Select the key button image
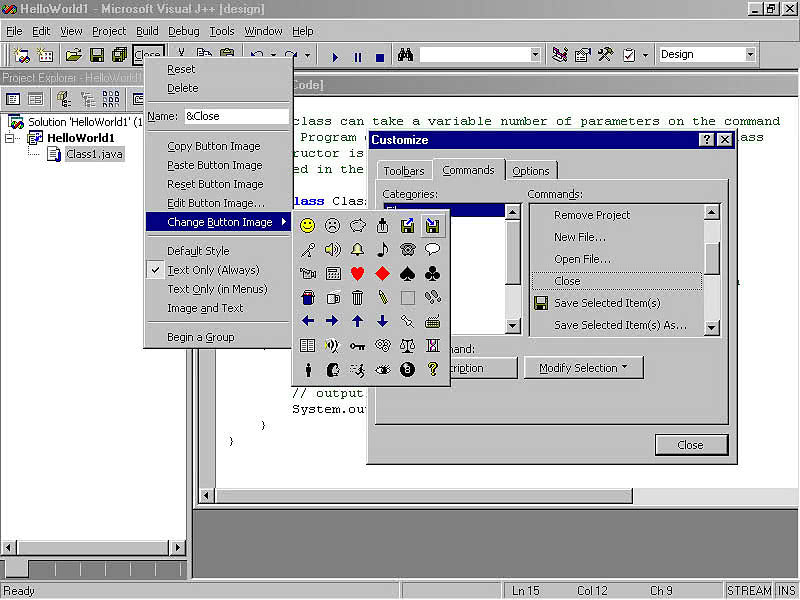The width and height of the screenshot is (800, 600). 357,346
